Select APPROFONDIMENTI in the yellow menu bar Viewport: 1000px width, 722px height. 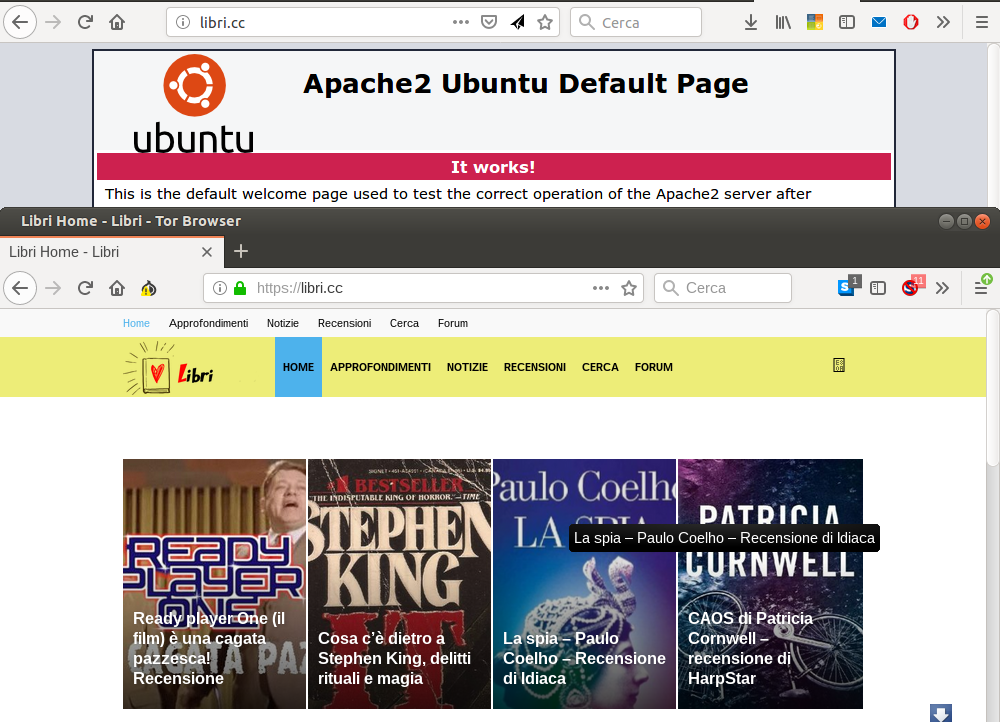pos(380,367)
